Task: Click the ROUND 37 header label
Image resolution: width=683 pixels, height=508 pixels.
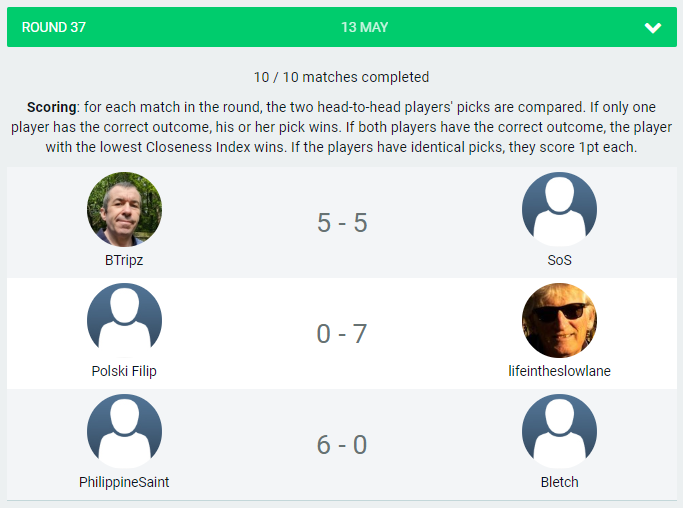Action: 54,27
